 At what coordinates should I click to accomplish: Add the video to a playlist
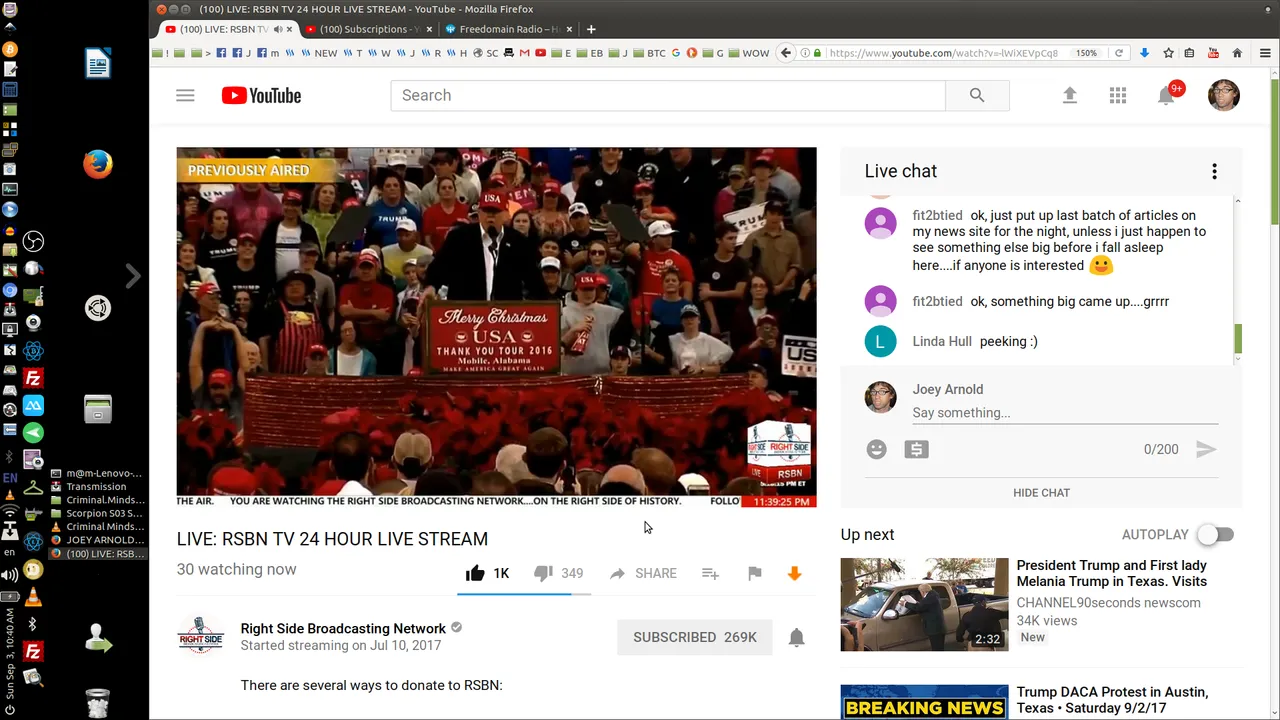[710, 573]
